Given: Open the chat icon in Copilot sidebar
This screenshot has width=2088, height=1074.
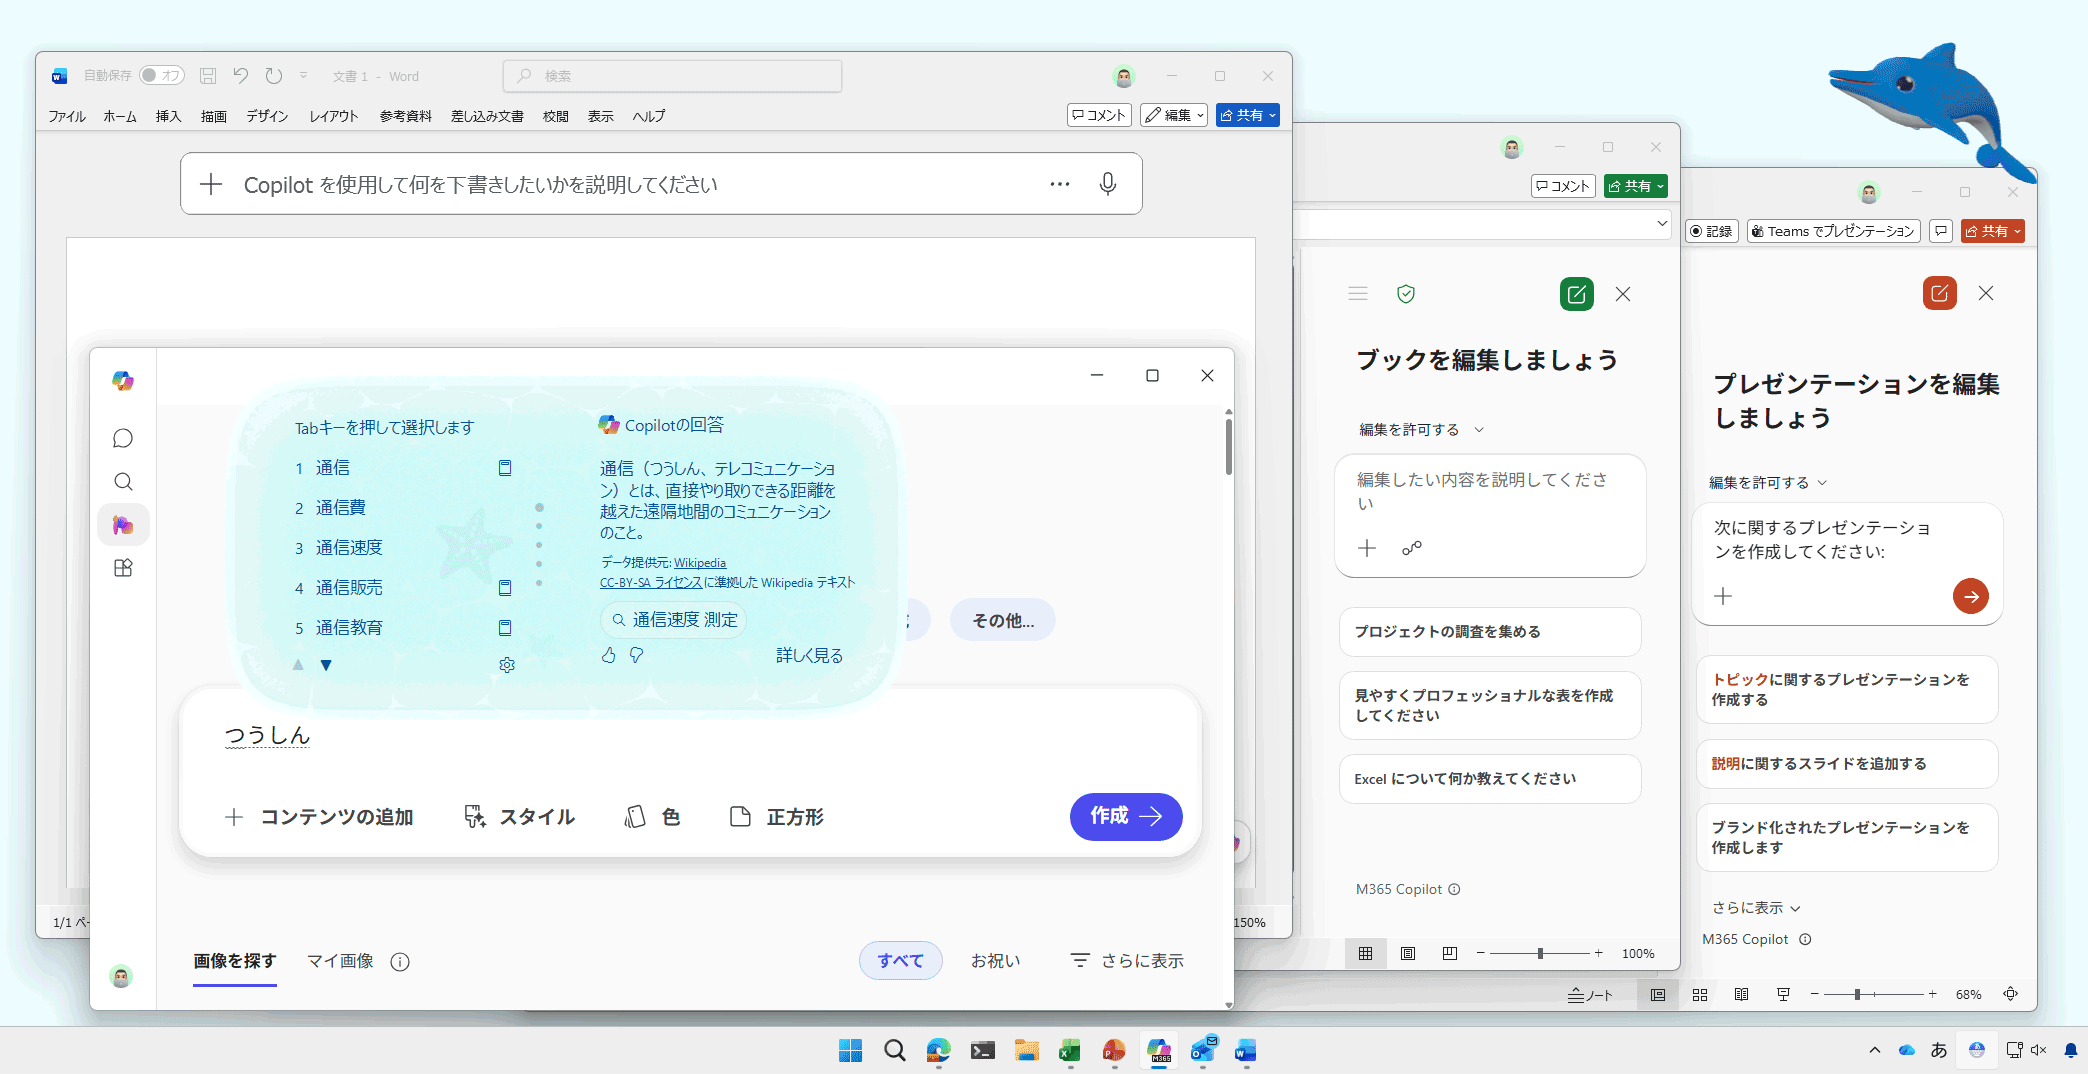Looking at the screenshot, I should pos(123,438).
